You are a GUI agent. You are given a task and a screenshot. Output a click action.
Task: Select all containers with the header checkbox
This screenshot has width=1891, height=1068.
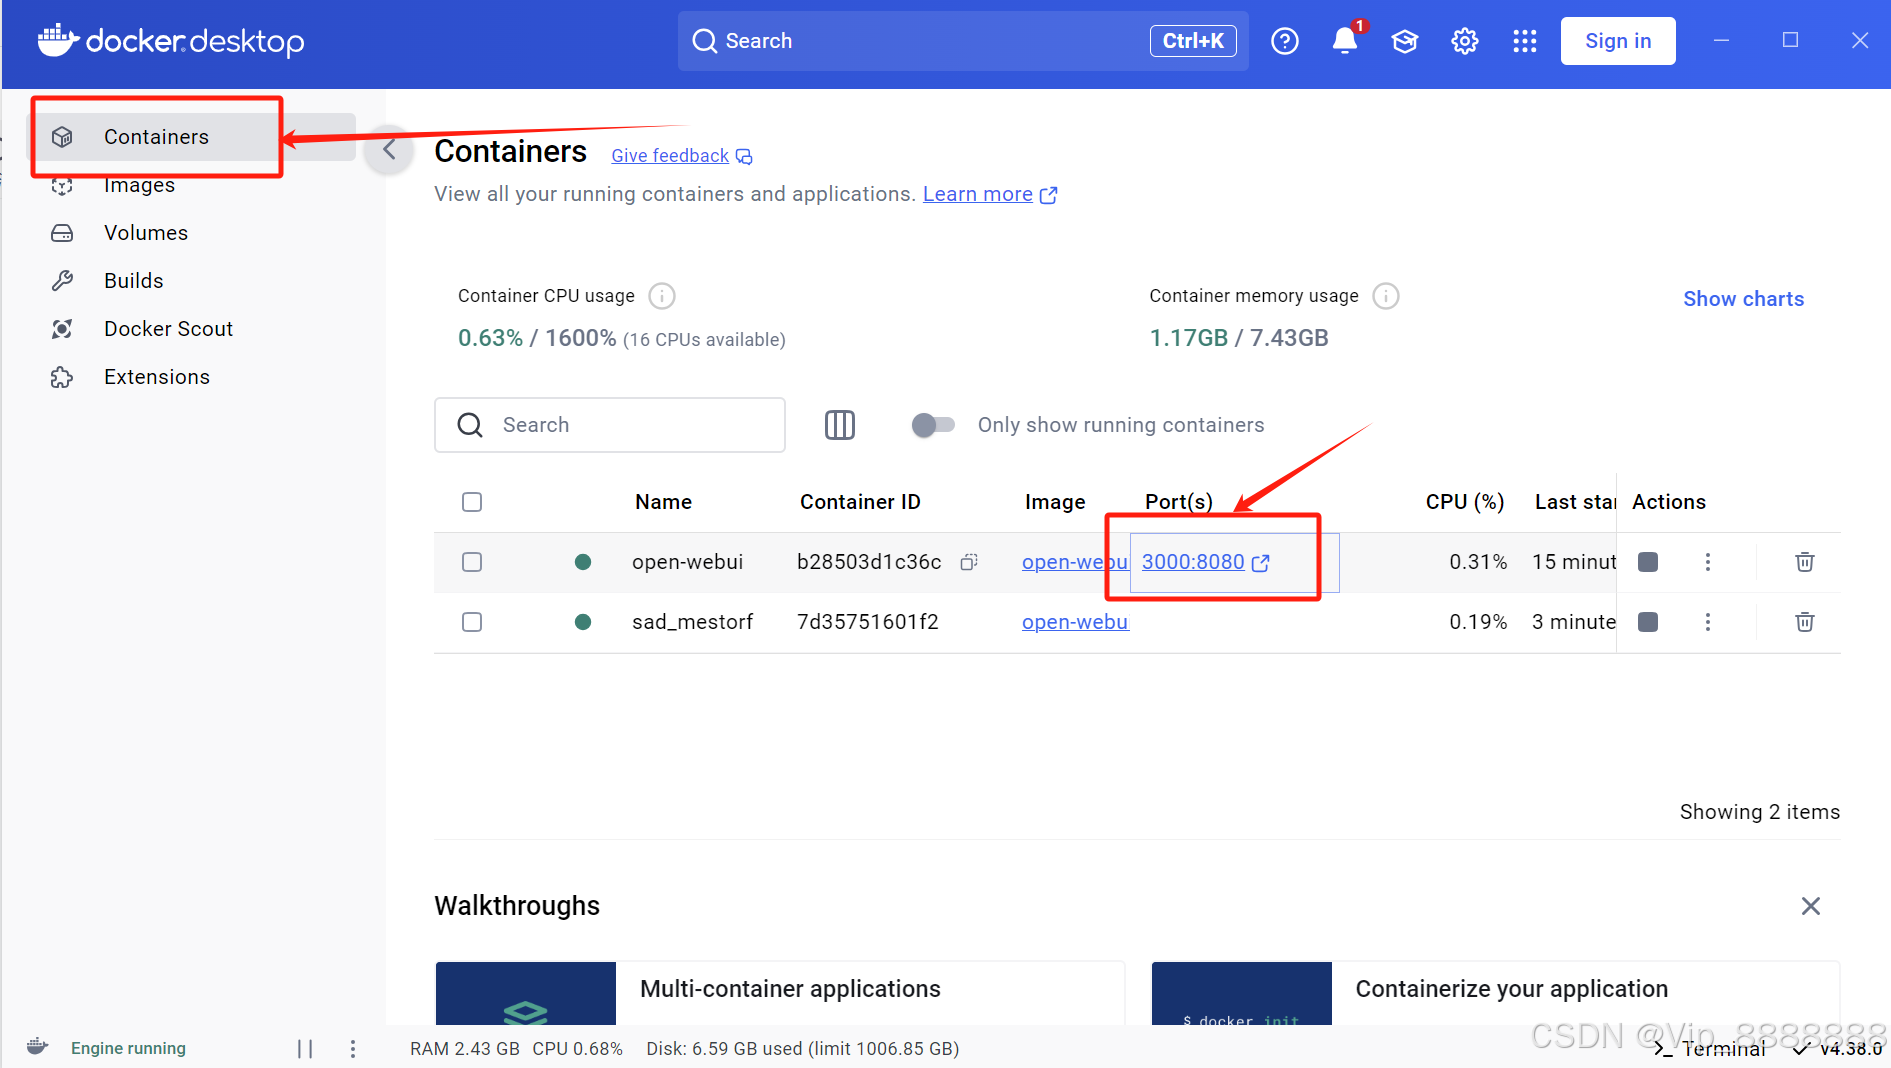(471, 502)
